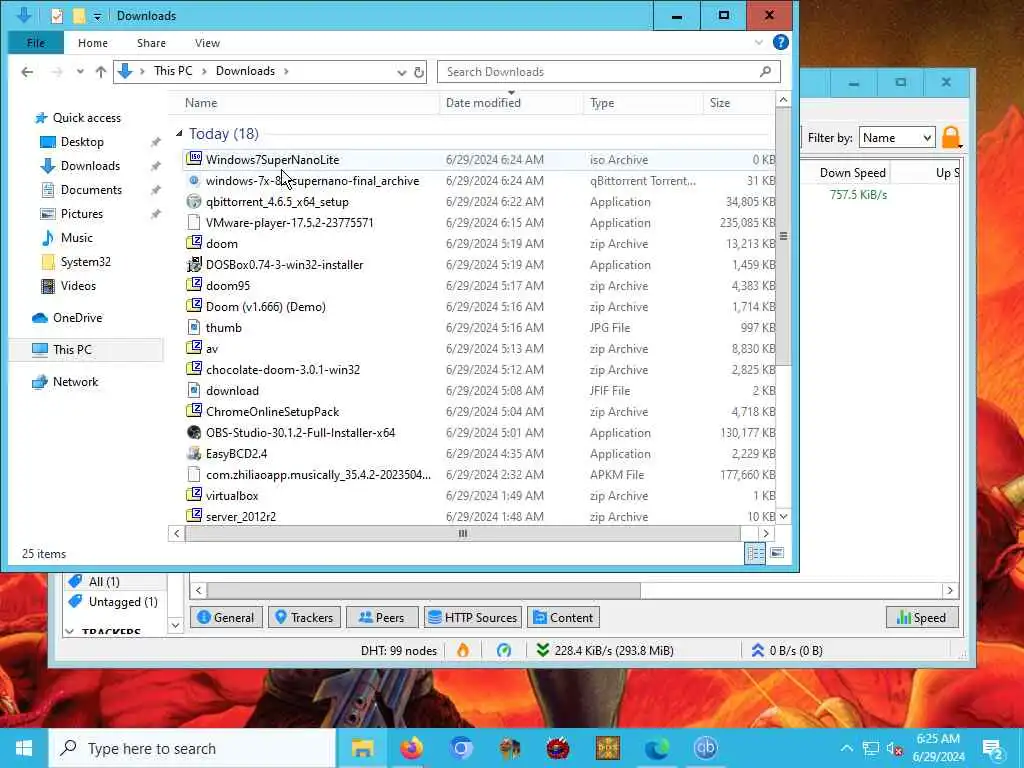Click the qBittorrent alternative speed limits icon
1024x768 pixels.
click(504, 650)
